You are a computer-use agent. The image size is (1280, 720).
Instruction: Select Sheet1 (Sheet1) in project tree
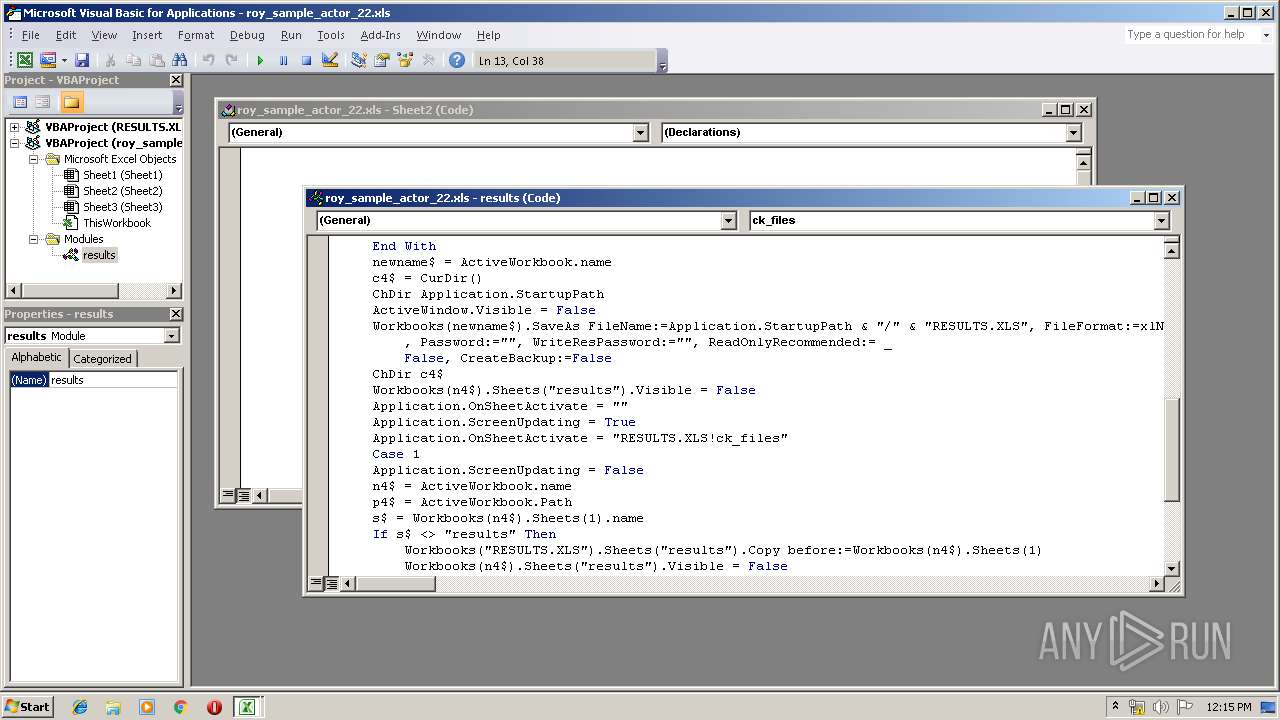(122, 175)
